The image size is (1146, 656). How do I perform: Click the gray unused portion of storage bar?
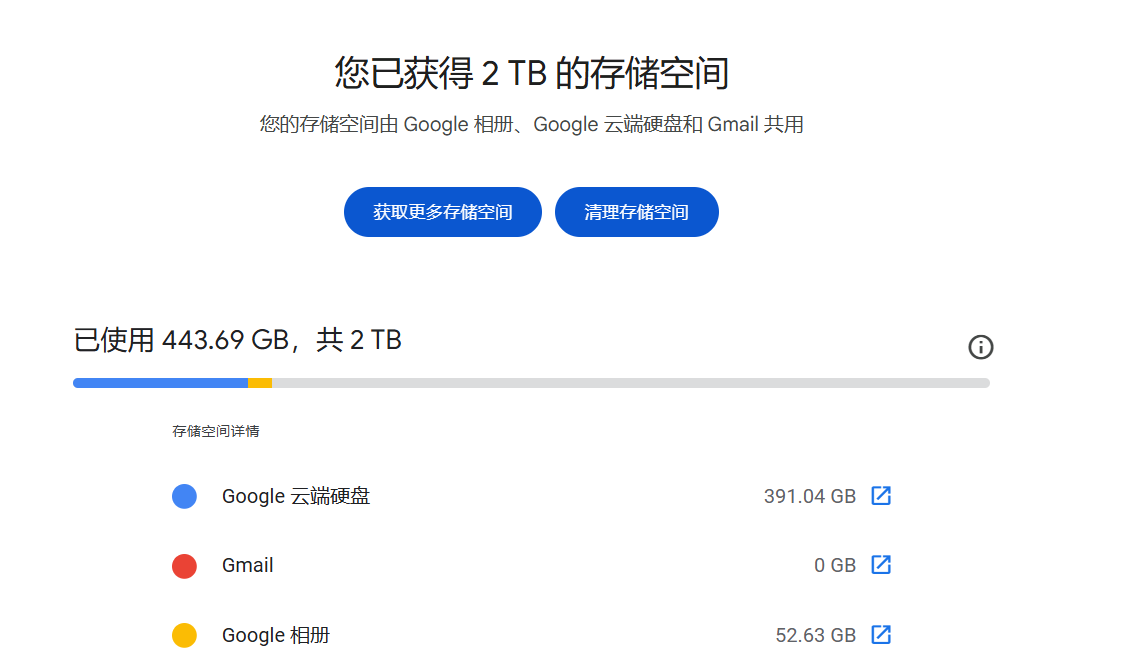pos(631,383)
